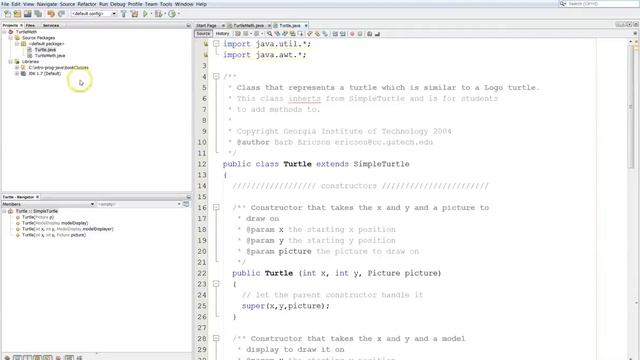The image size is (640, 360).
Task: Click the Undo toolbar icon
Action: coord(51,14)
